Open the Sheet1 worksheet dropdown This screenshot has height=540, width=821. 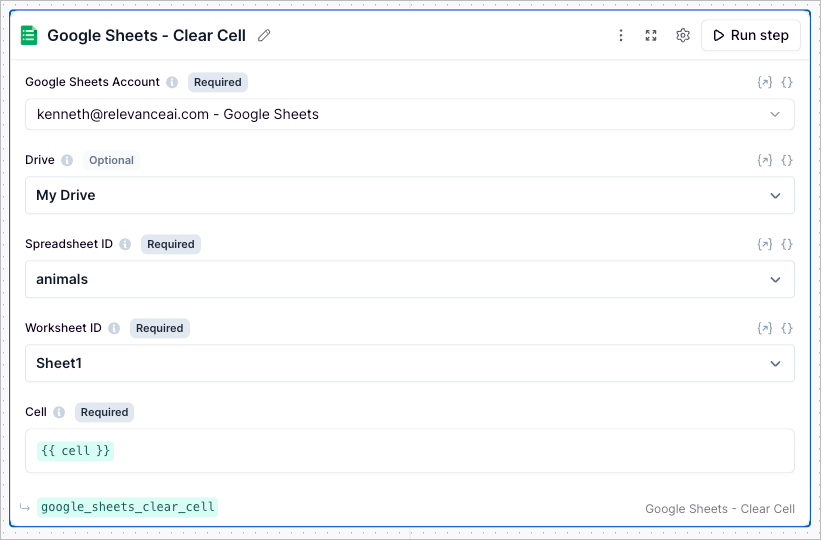click(409, 363)
